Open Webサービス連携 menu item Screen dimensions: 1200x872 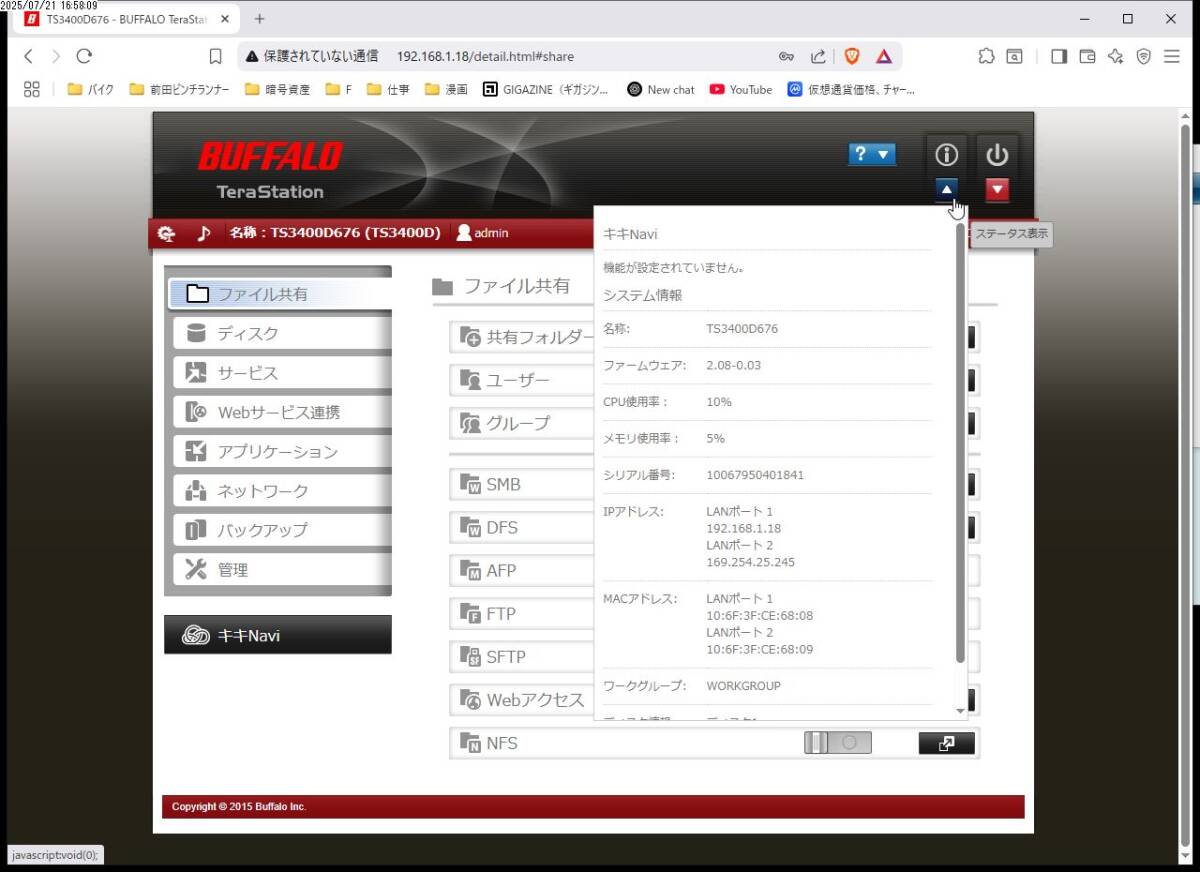[282, 412]
